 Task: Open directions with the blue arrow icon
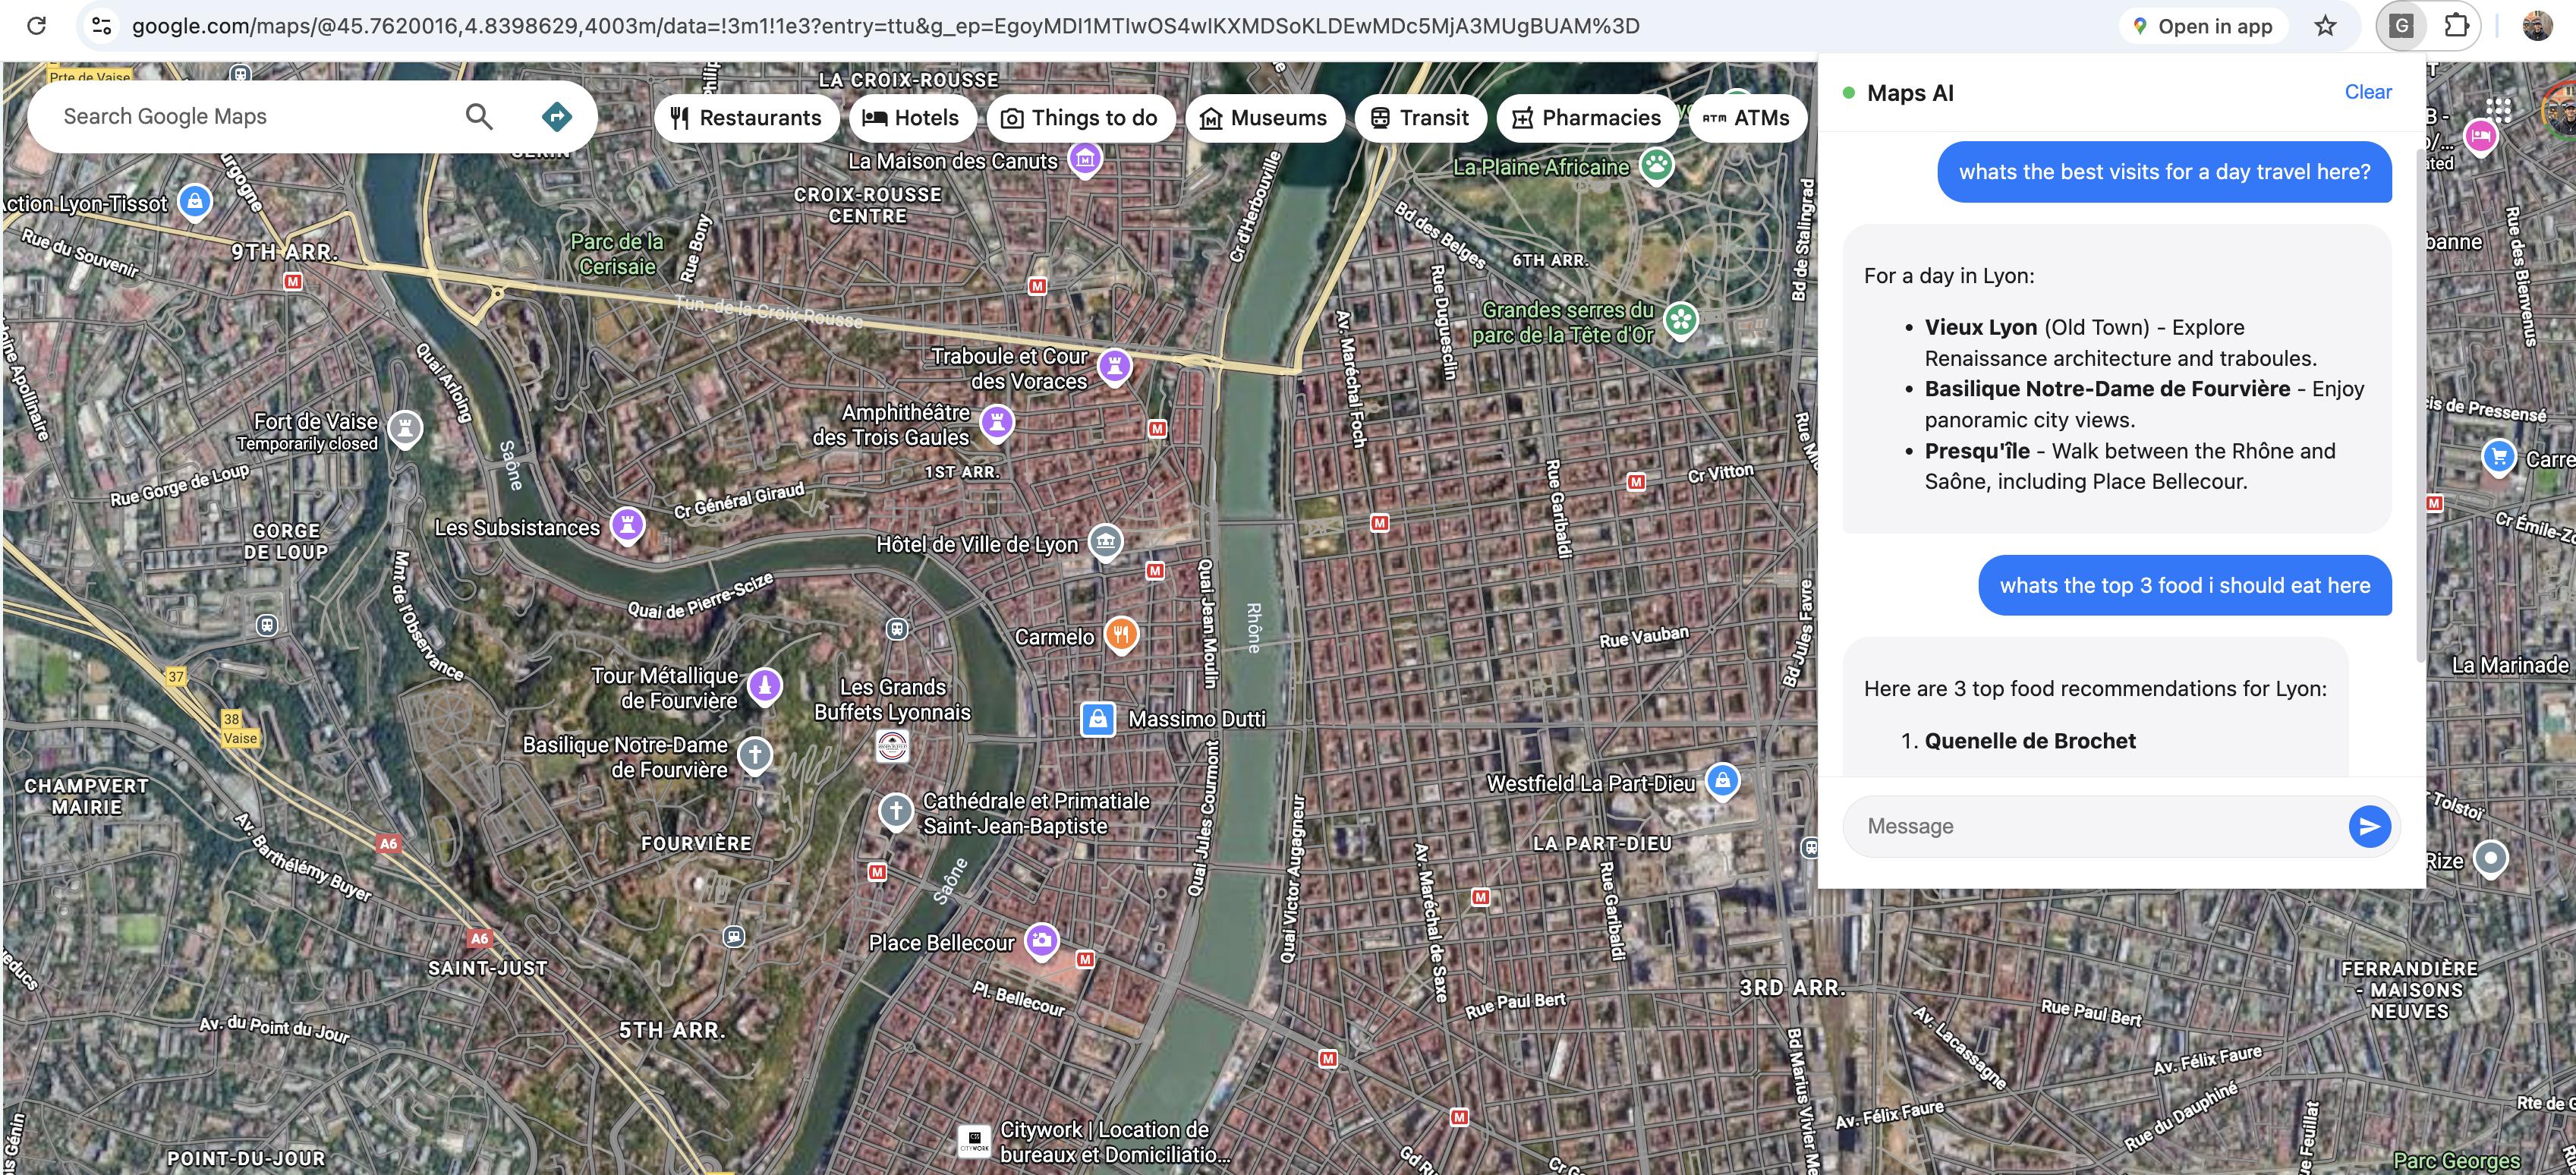coord(556,117)
